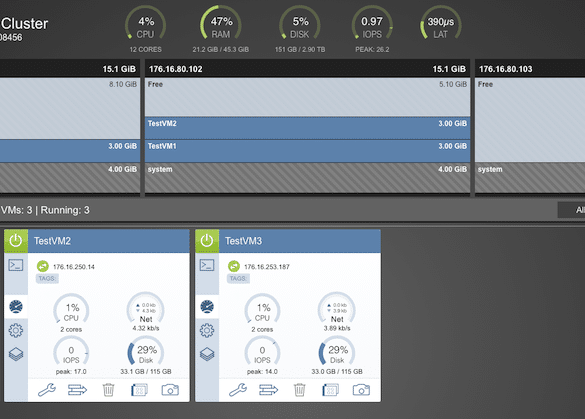Click TestVM3 card title

pyautogui.click(x=243, y=241)
